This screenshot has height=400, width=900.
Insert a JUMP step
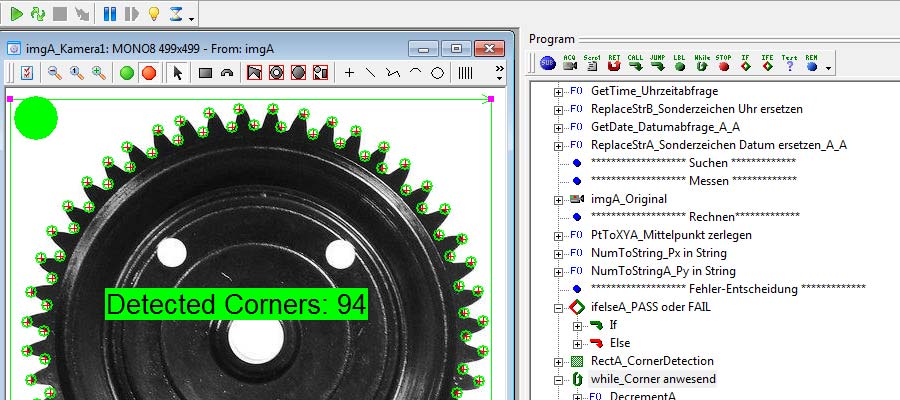pyautogui.click(x=658, y=63)
